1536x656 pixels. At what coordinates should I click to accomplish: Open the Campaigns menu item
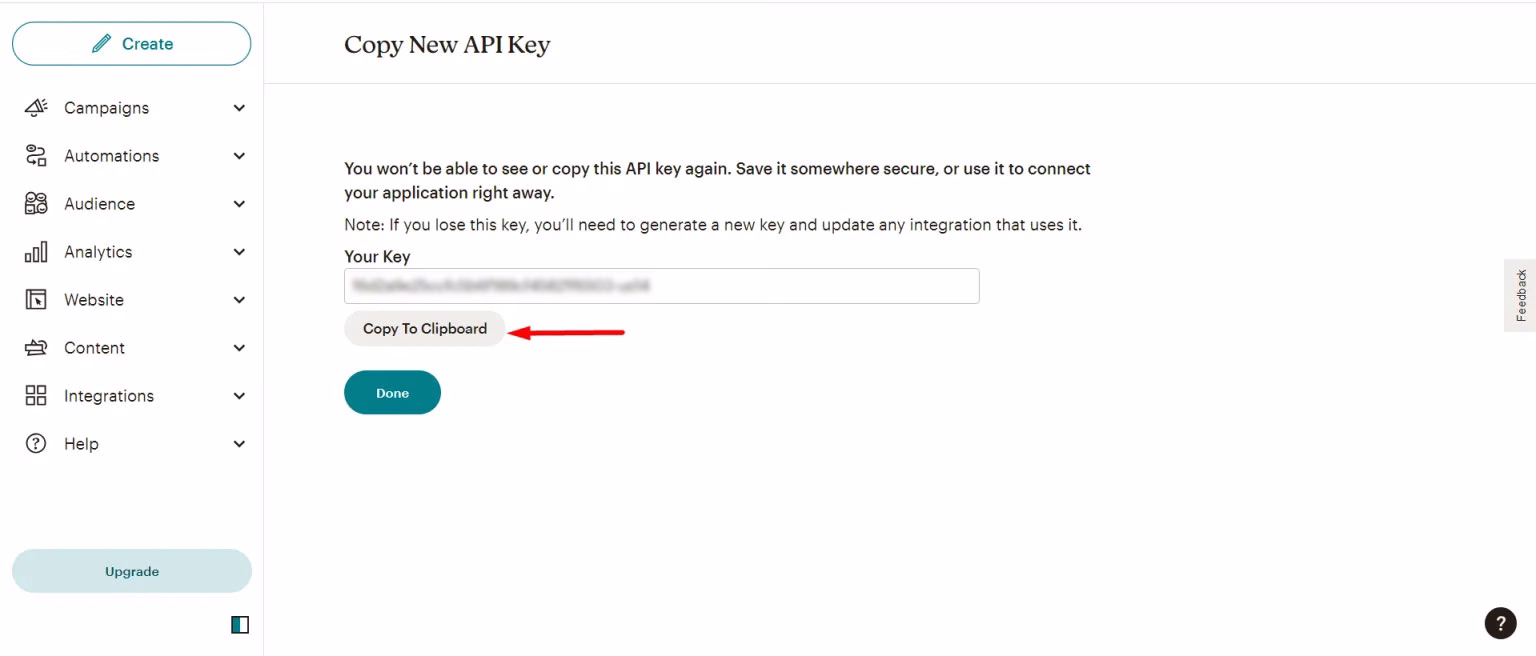pyautogui.click(x=131, y=108)
